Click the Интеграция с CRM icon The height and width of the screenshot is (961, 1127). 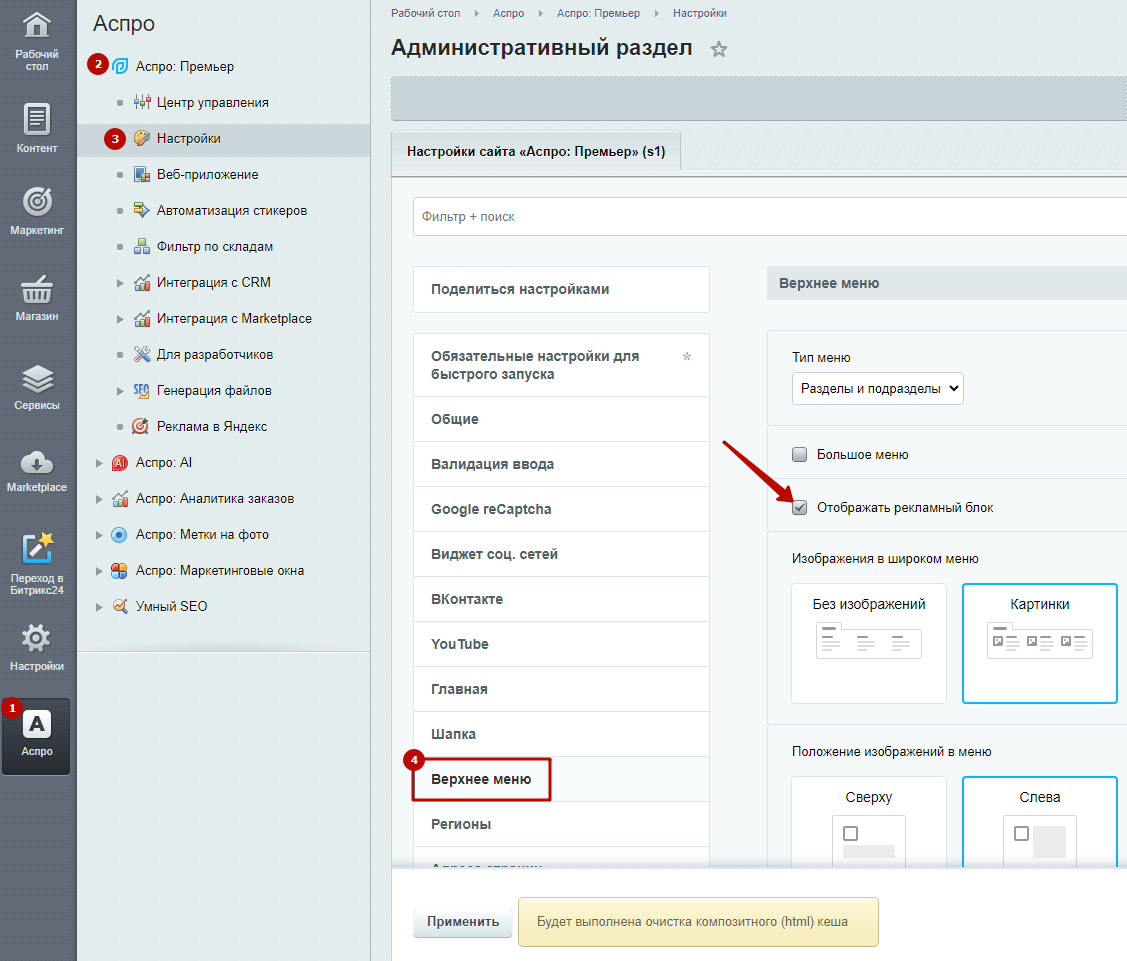click(x=142, y=282)
